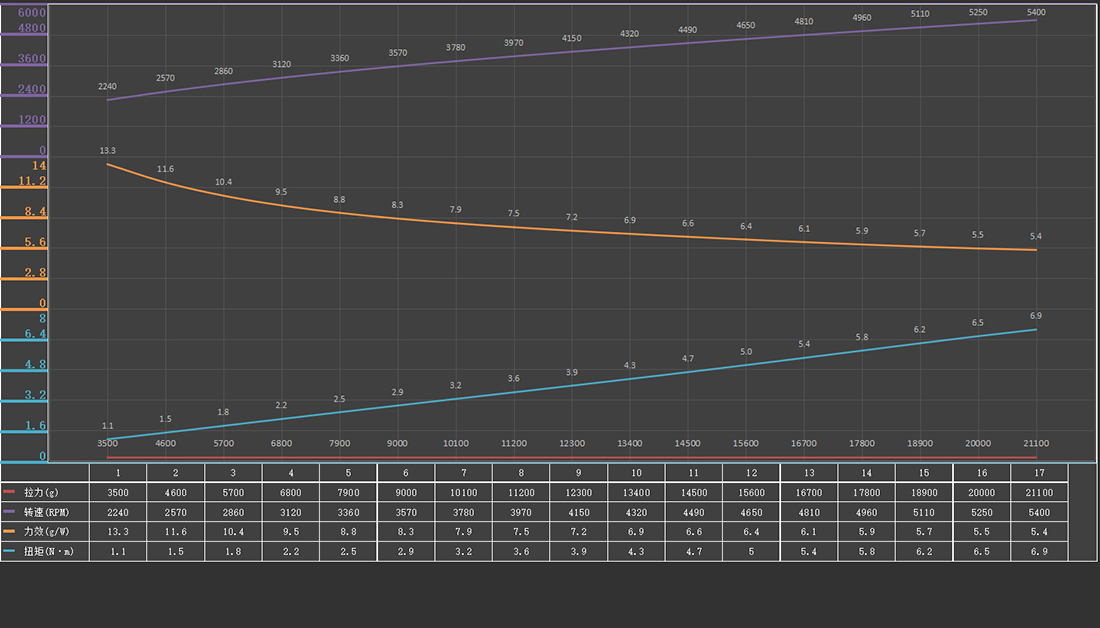Image resolution: width=1100 pixels, height=628 pixels.
Task: Click the 9000 label on the chart x-axis
Action: tap(397, 444)
